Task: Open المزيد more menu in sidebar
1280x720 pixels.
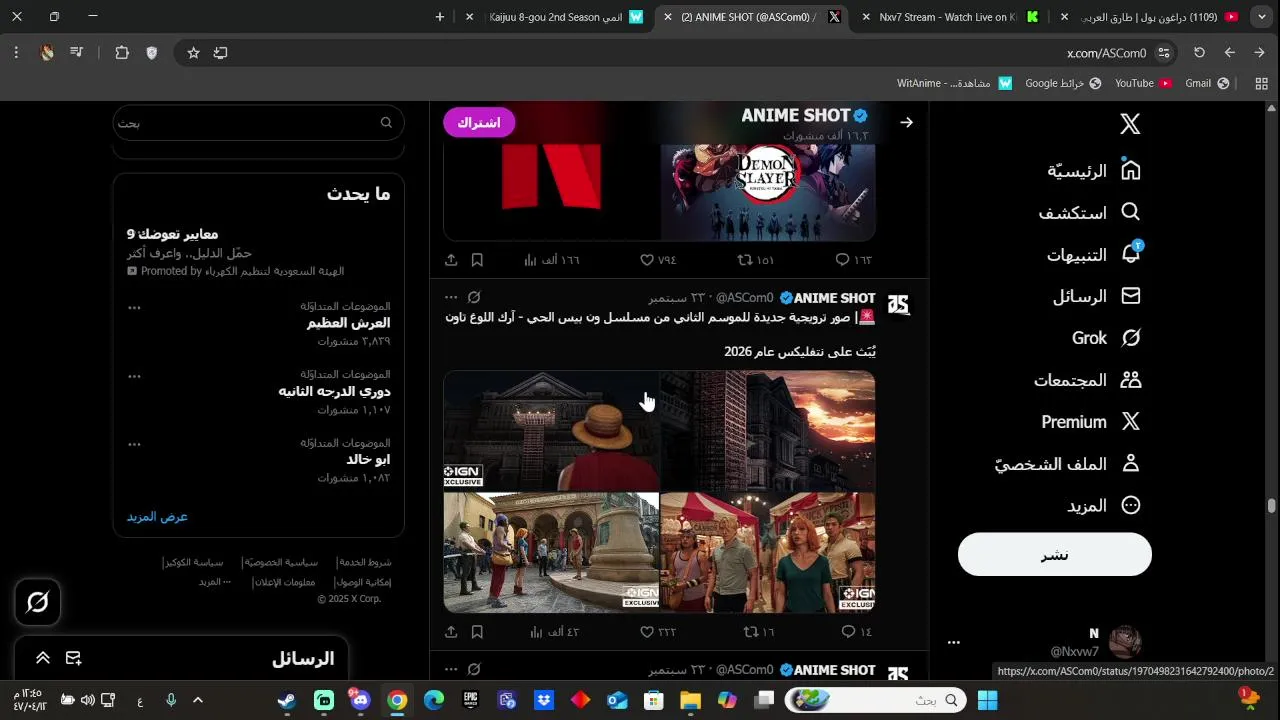Action: [1103, 507]
